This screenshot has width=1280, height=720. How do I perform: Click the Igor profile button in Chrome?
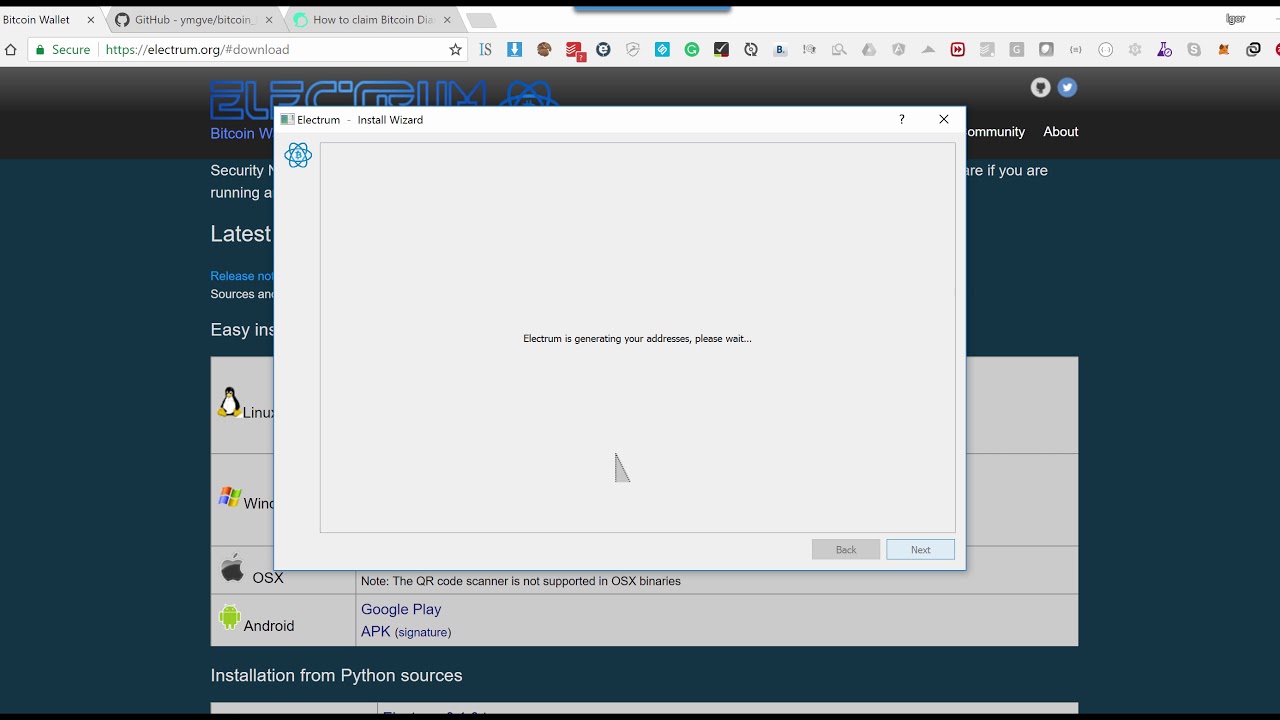point(1235,19)
